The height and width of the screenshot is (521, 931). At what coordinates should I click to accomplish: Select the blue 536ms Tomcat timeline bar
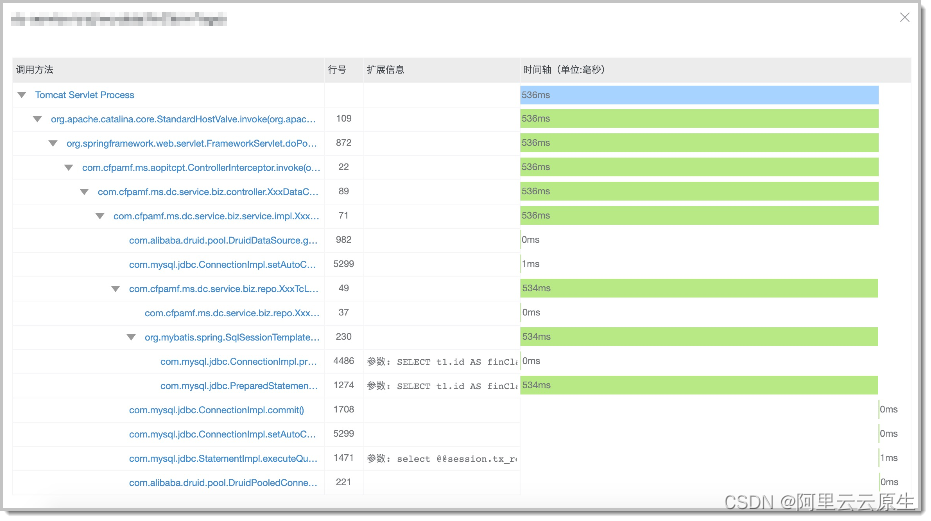click(699, 95)
